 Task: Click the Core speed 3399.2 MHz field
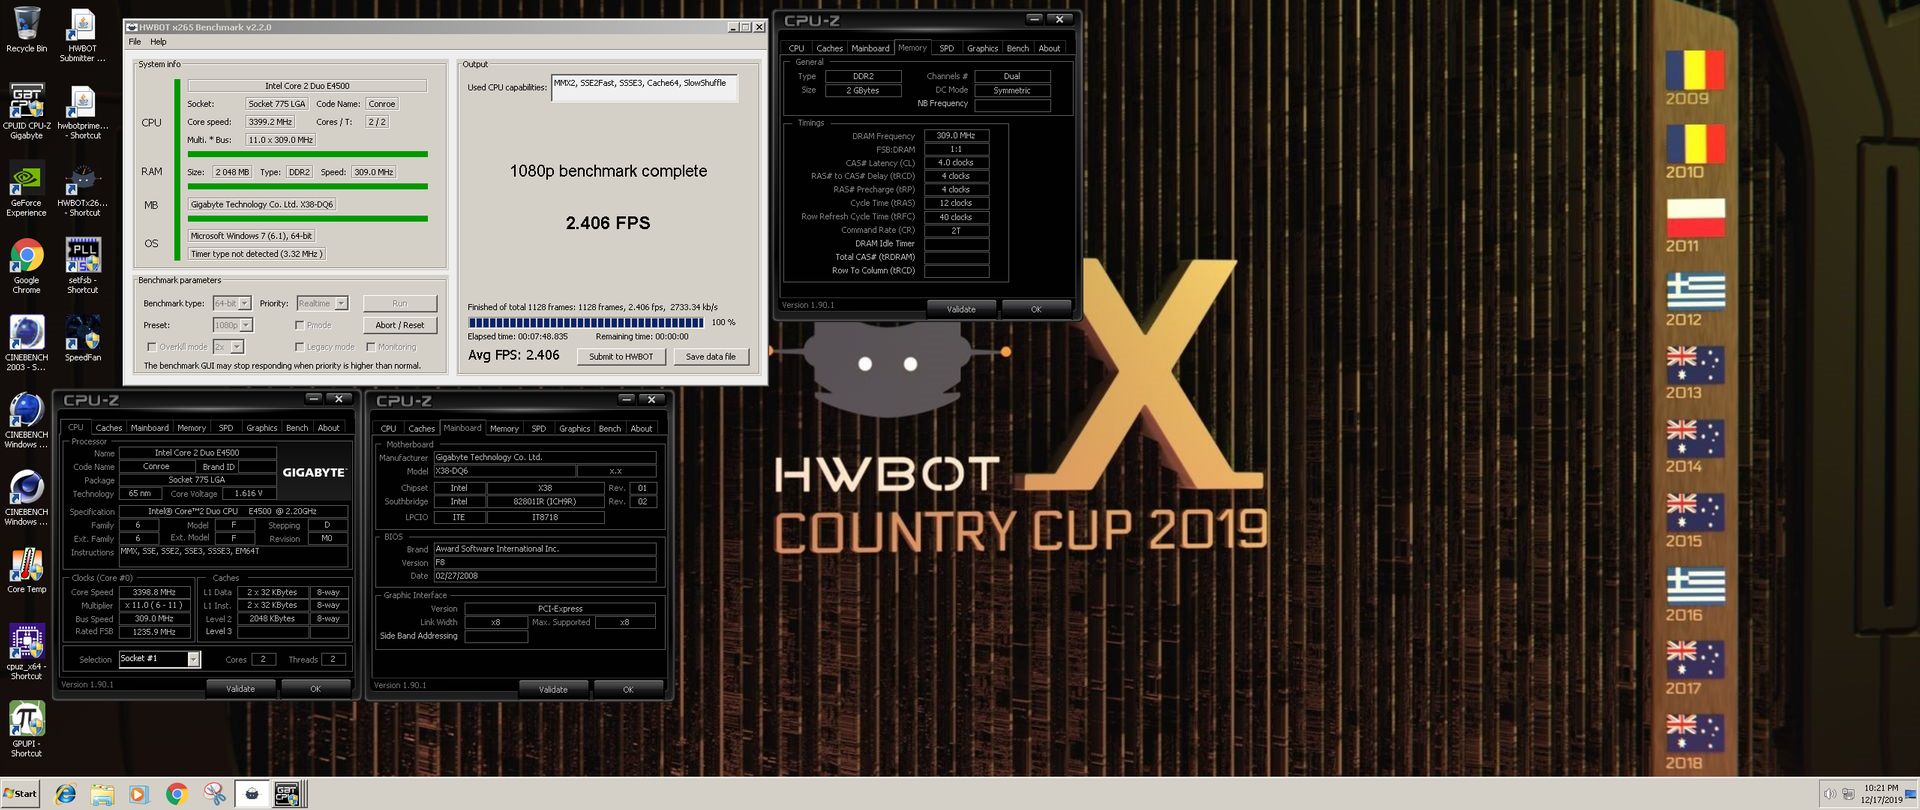pyautogui.click(x=271, y=122)
